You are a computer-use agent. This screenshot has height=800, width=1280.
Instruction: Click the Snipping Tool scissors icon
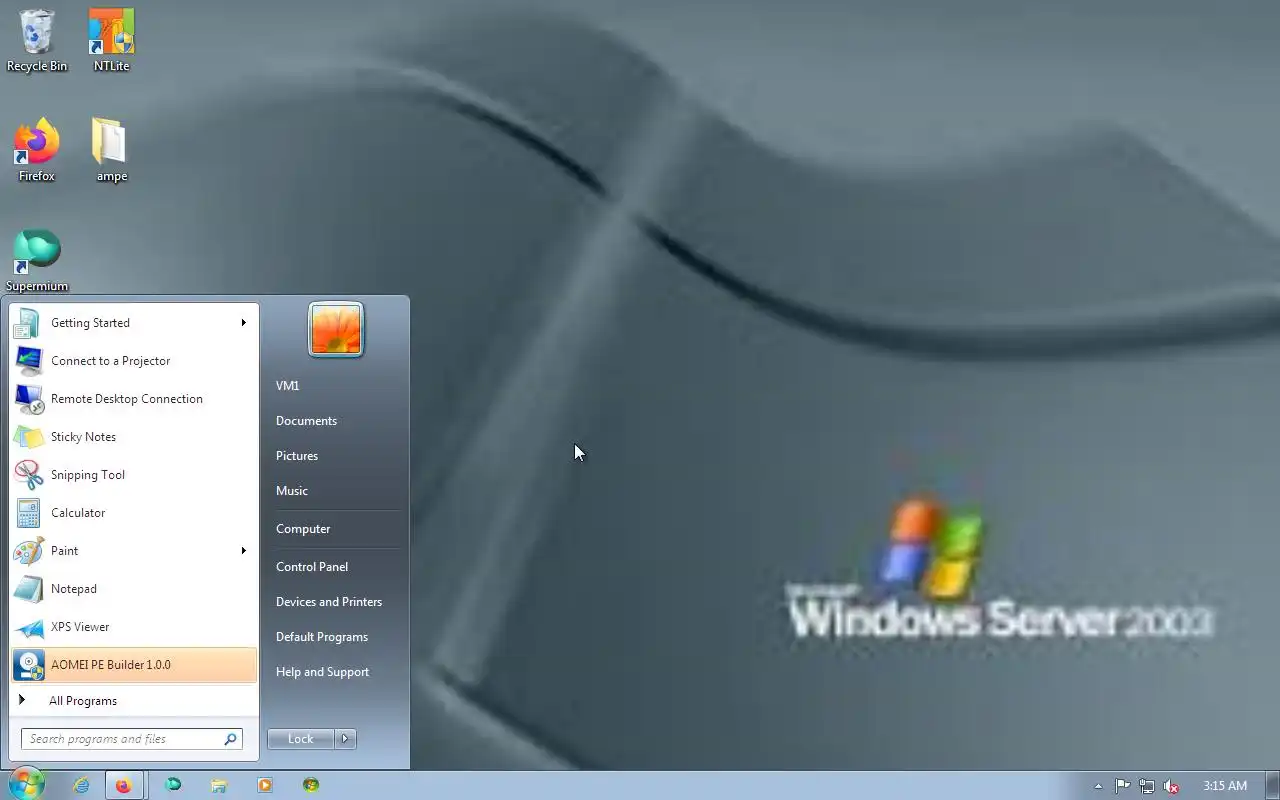pos(28,475)
